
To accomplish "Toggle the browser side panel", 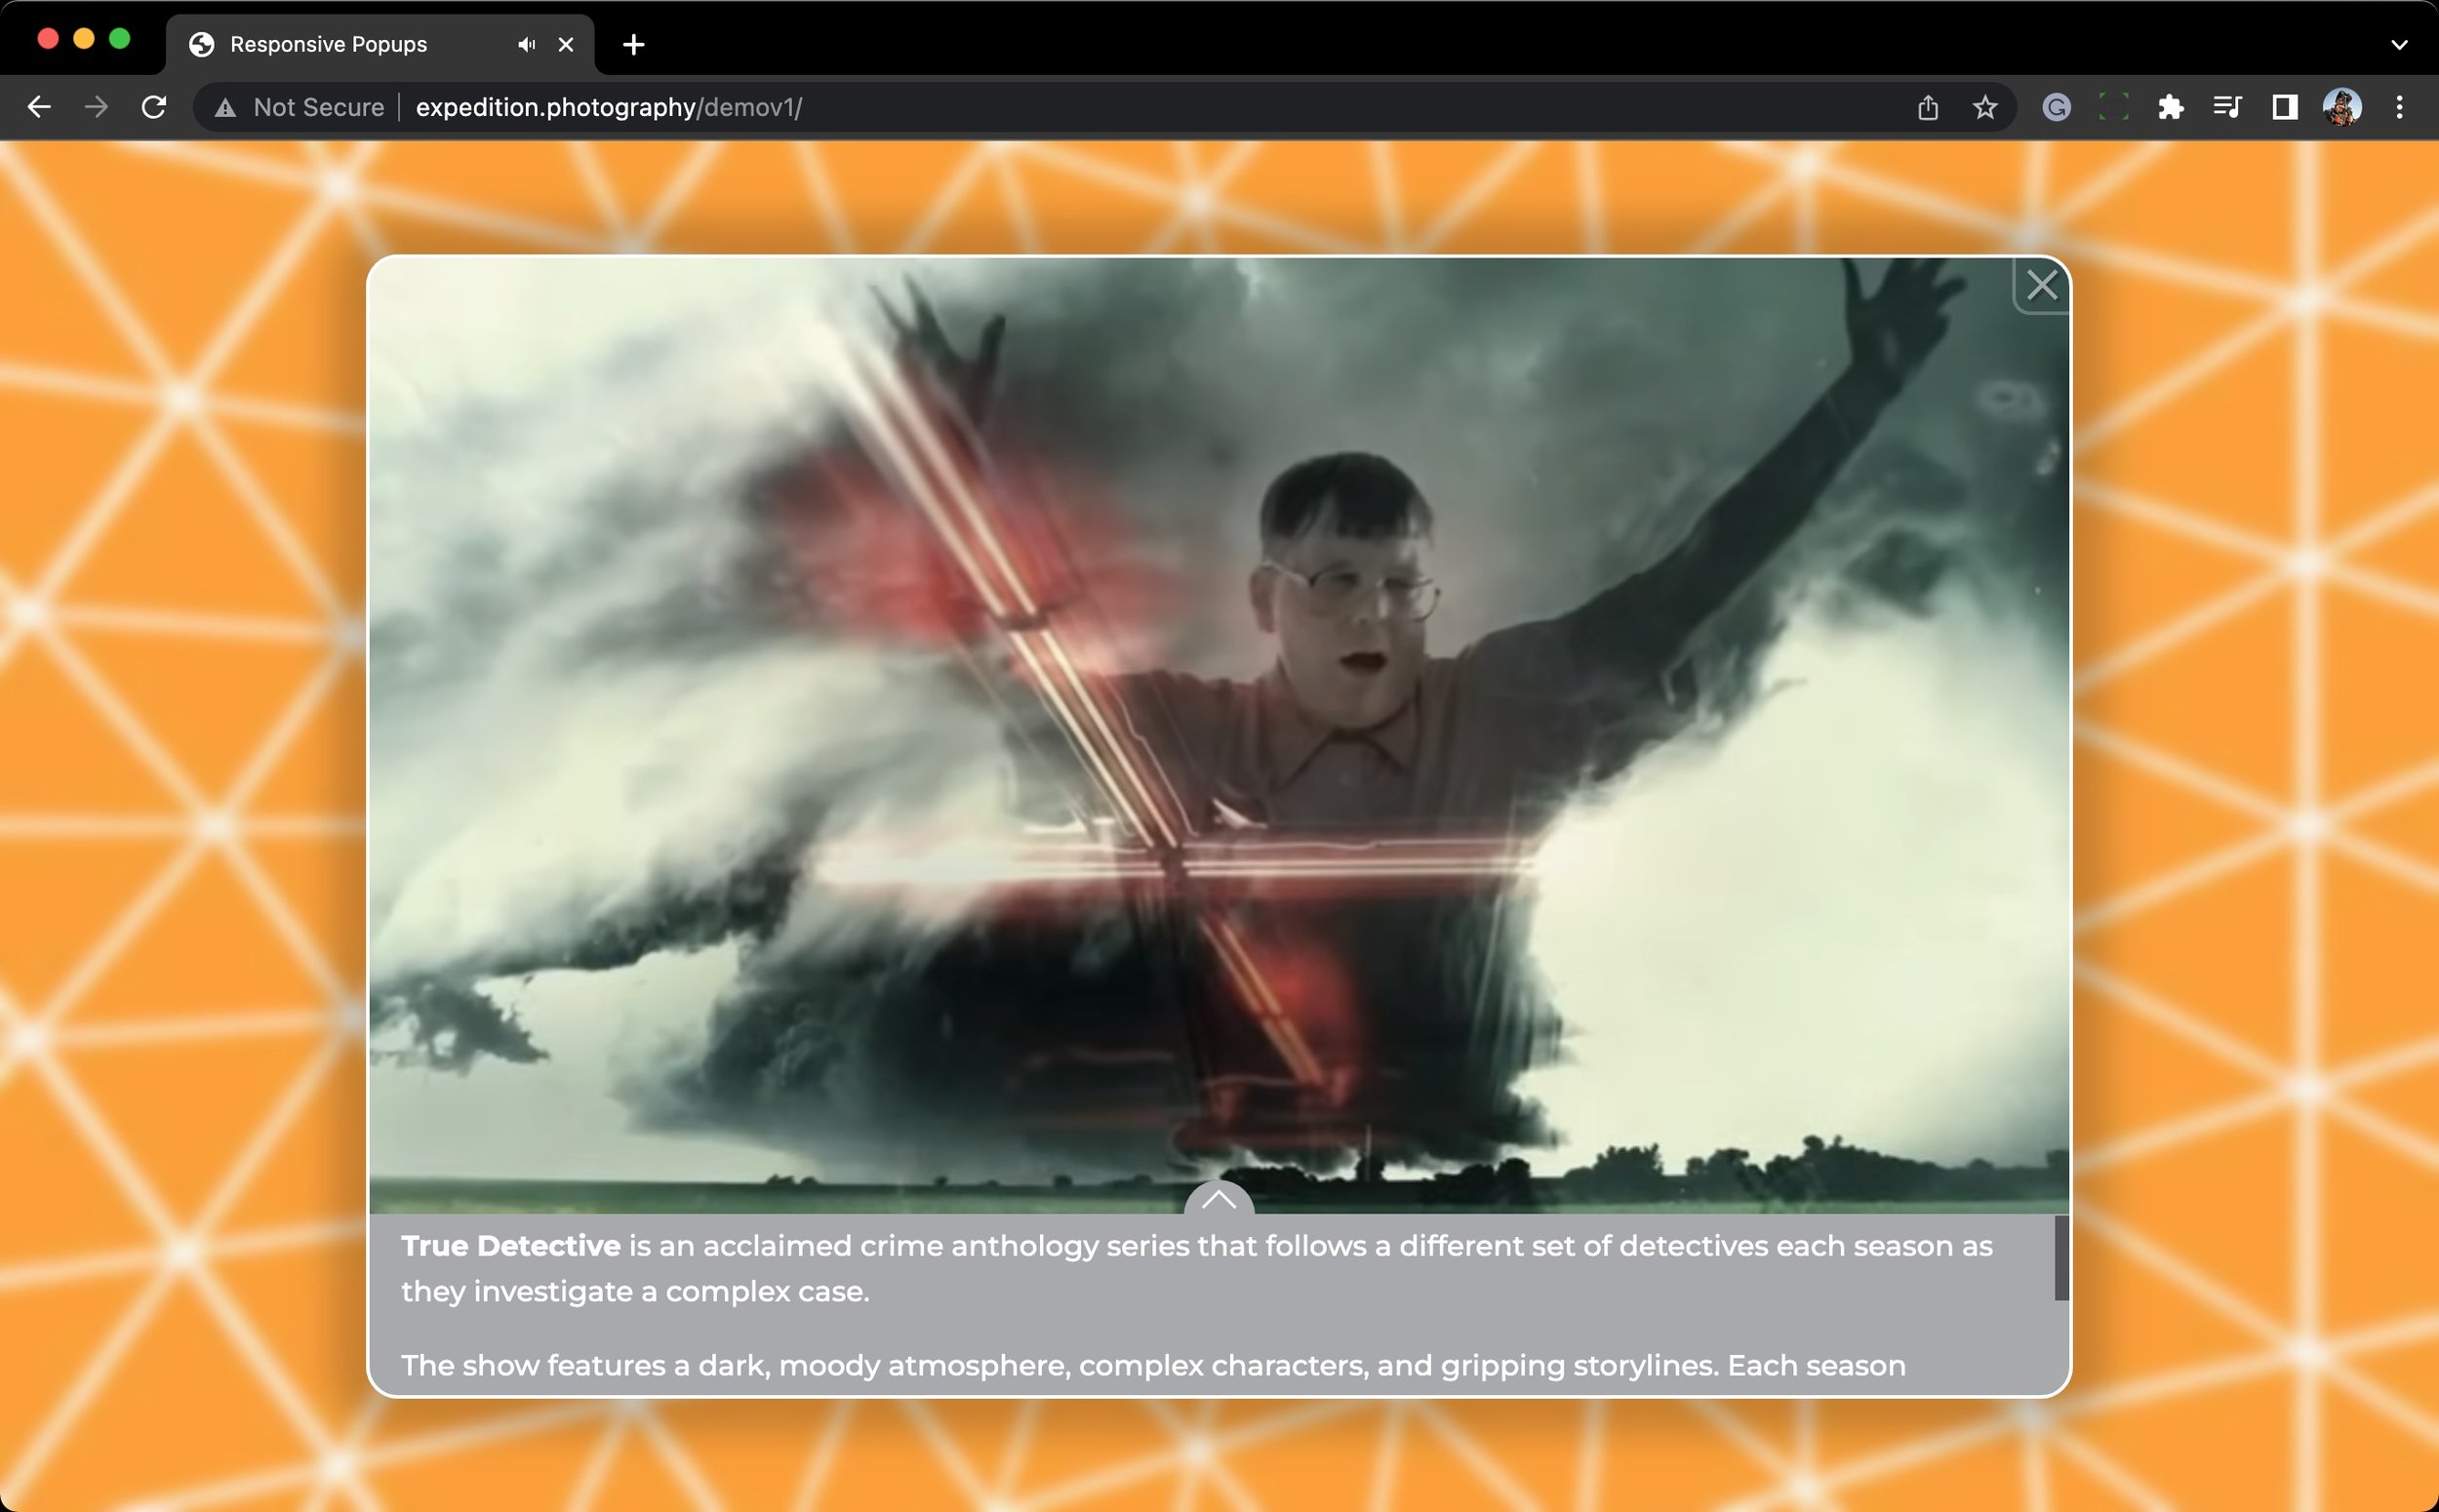I will (x=2284, y=107).
